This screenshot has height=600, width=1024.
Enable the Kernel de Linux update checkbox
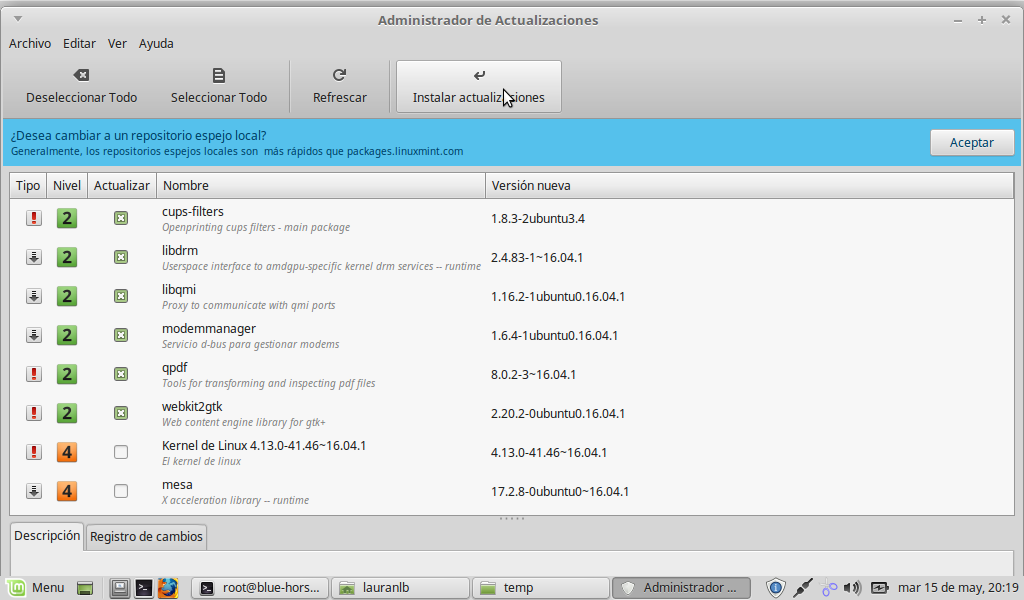click(121, 452)
